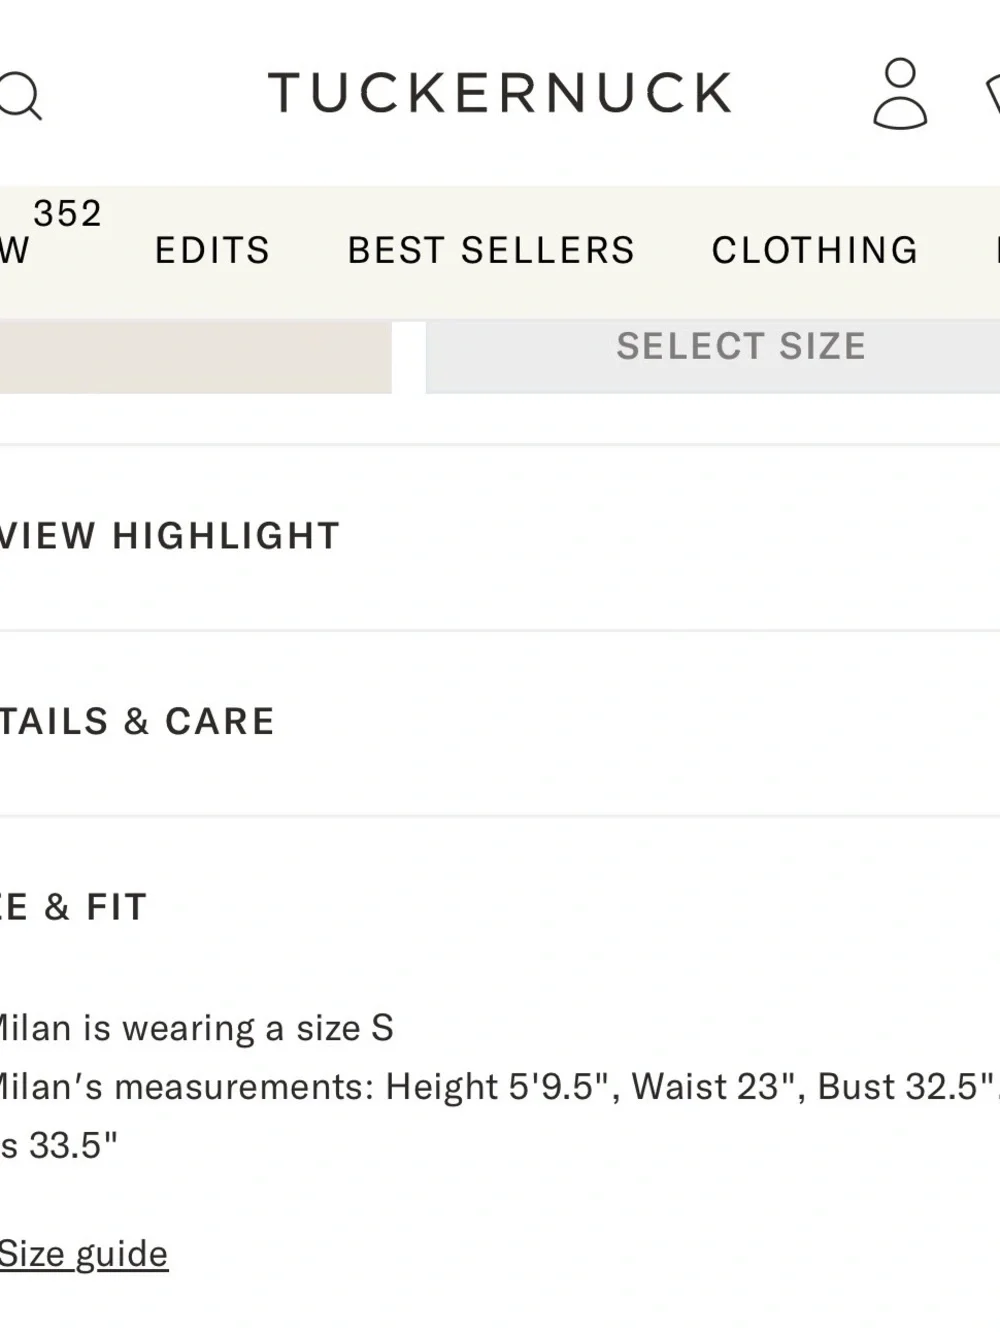Screen dimensions: 1000x1333
Task: Click the 'Milan is wearing a size S' text
Action: coord(195,1028)
